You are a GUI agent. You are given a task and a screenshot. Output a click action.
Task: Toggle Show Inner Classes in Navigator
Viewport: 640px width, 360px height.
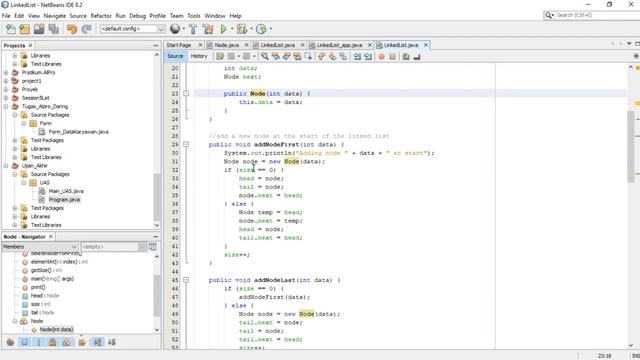pyautogui.click(x=67, y=342)
